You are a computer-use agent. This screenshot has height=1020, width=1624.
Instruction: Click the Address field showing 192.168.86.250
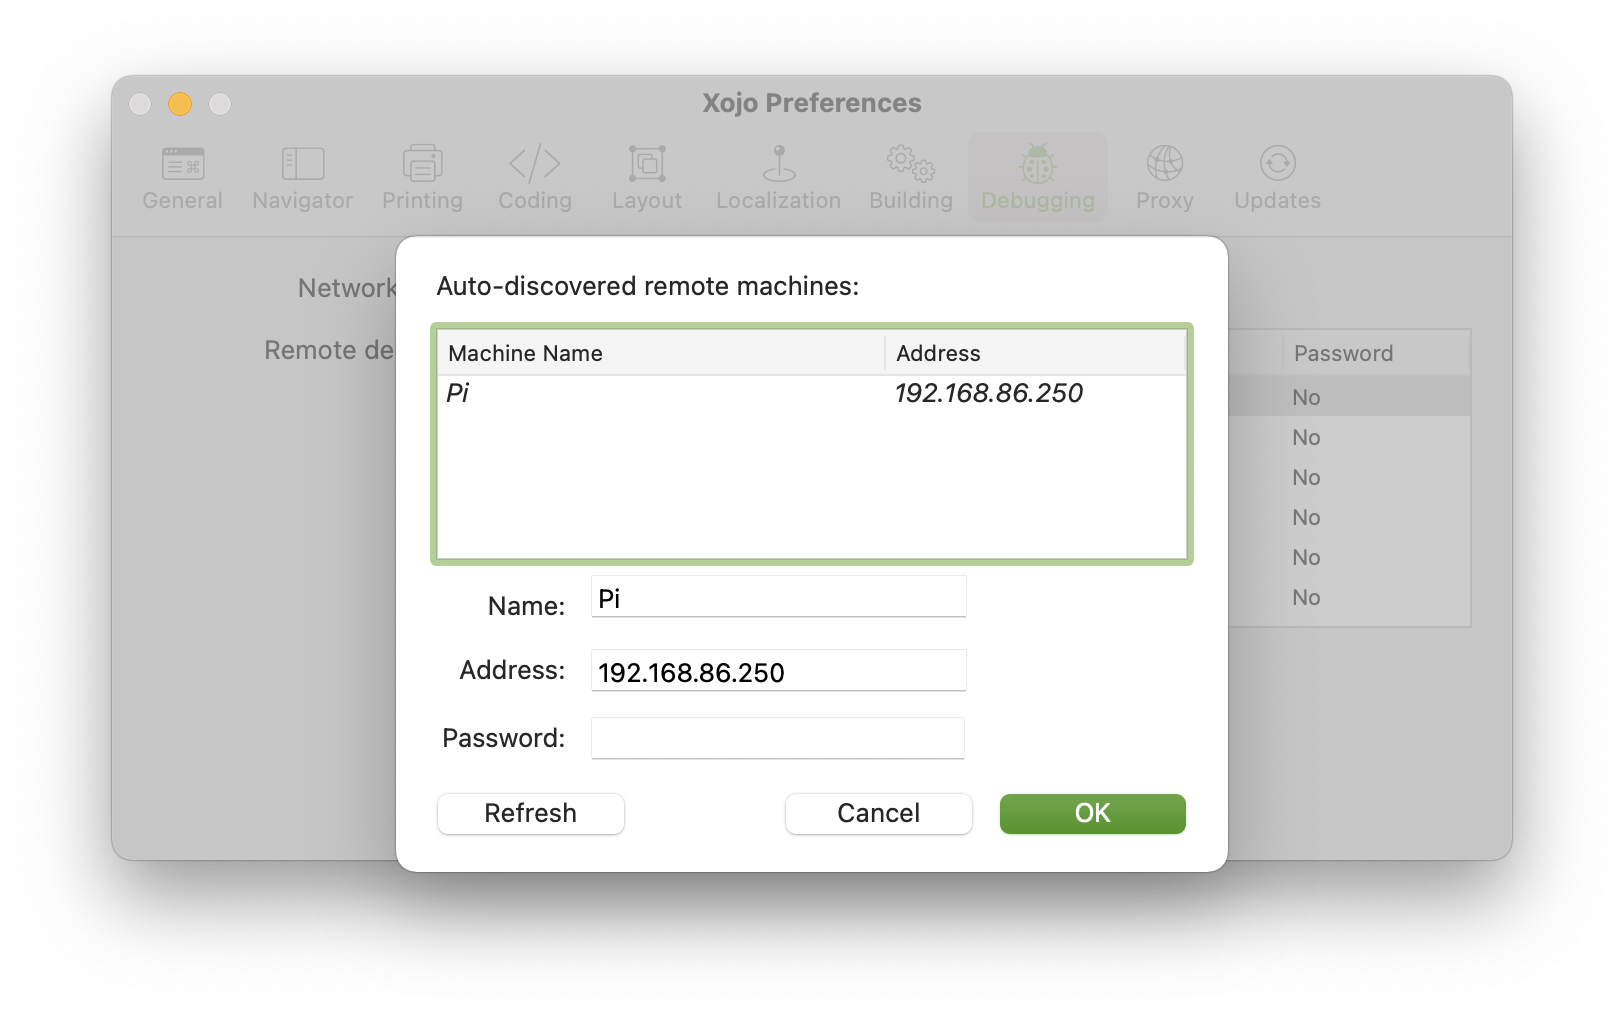pos(778,671)
